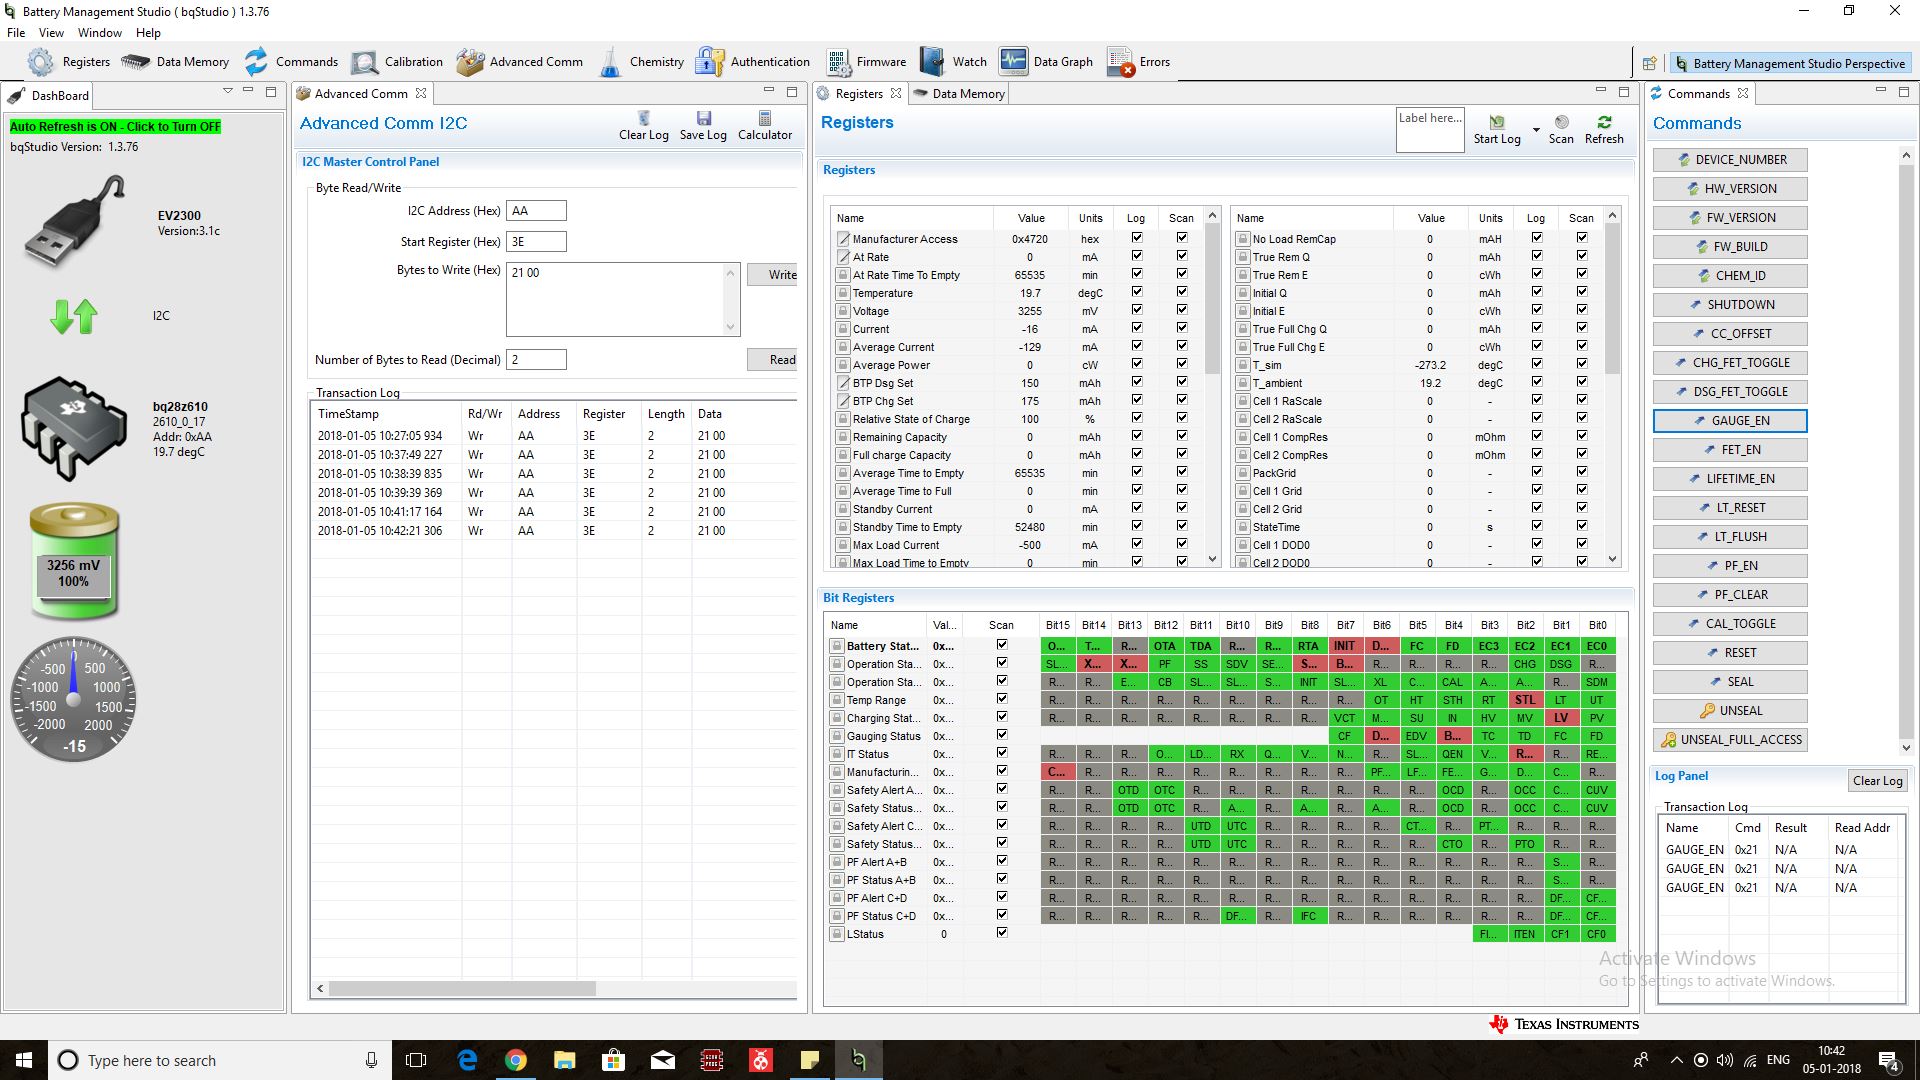Viewport: 1920px width, 1080px height.
Task: Click the Errors toolbar icon
Action: pyautogui.click(x=1120, y=62)
